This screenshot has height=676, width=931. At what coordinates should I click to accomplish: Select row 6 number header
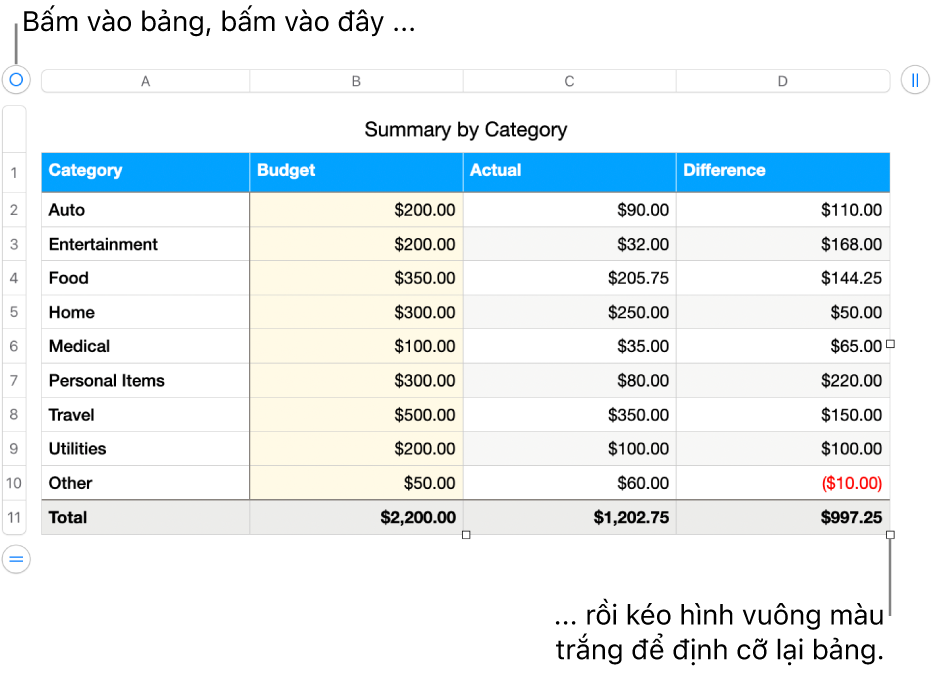point(15,346)
